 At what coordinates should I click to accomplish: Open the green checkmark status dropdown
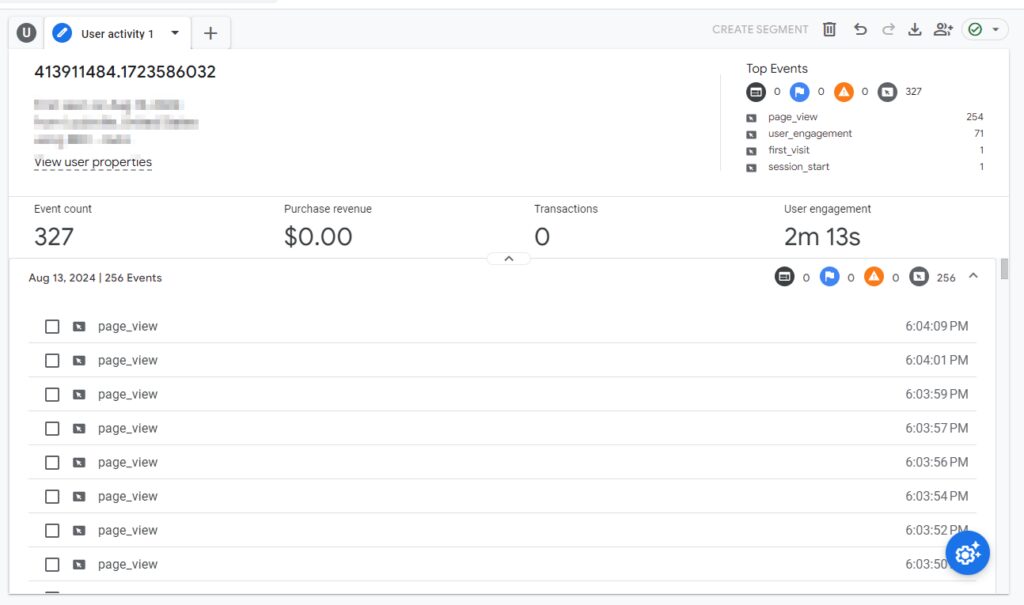coord(984,29)
